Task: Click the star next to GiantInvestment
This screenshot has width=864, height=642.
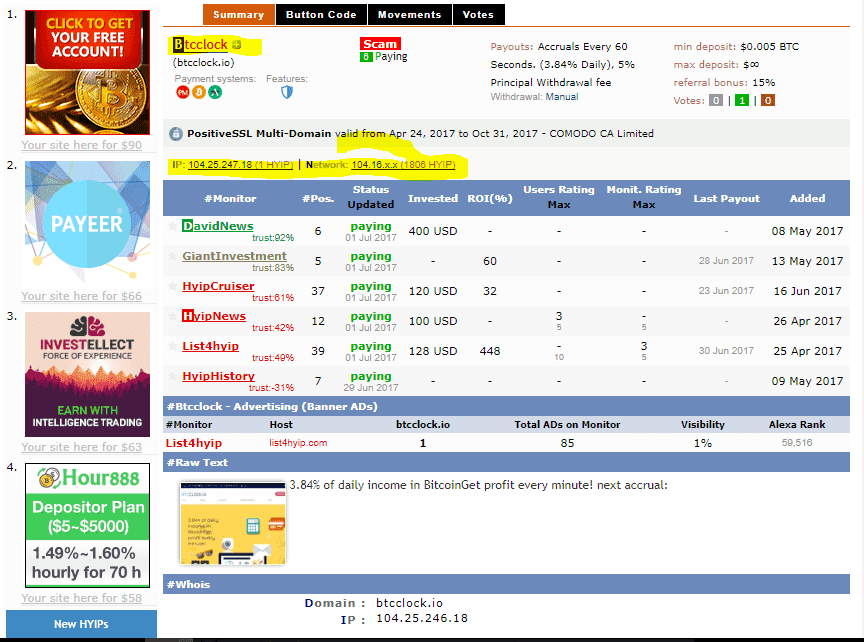Action: coord(172,256)
